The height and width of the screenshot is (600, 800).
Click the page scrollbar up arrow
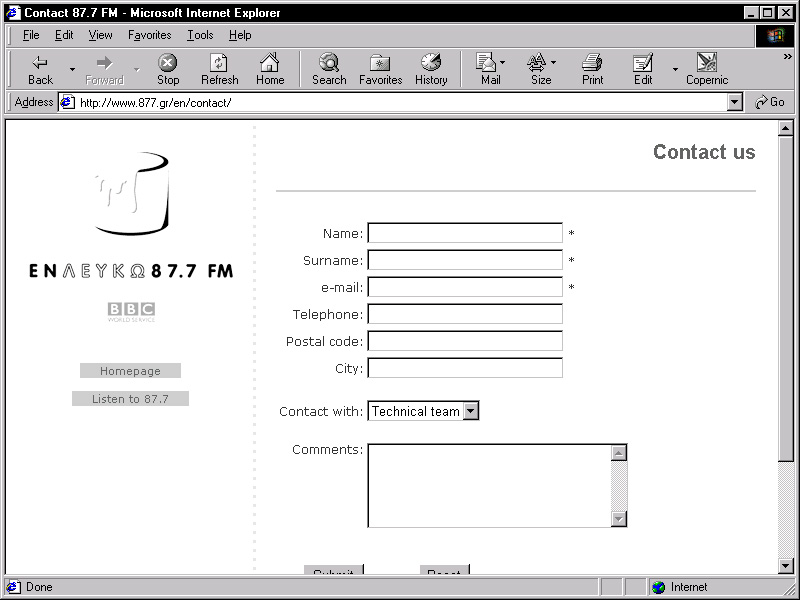pyautogui.click(x=786, y=128)
